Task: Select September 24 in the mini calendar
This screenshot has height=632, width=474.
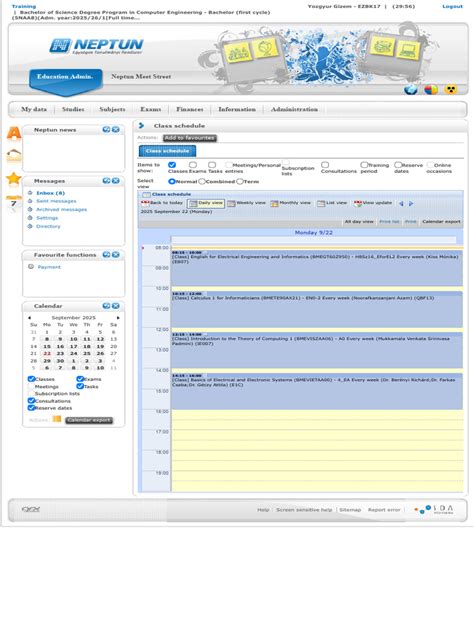Action: (x=73, y=353)
